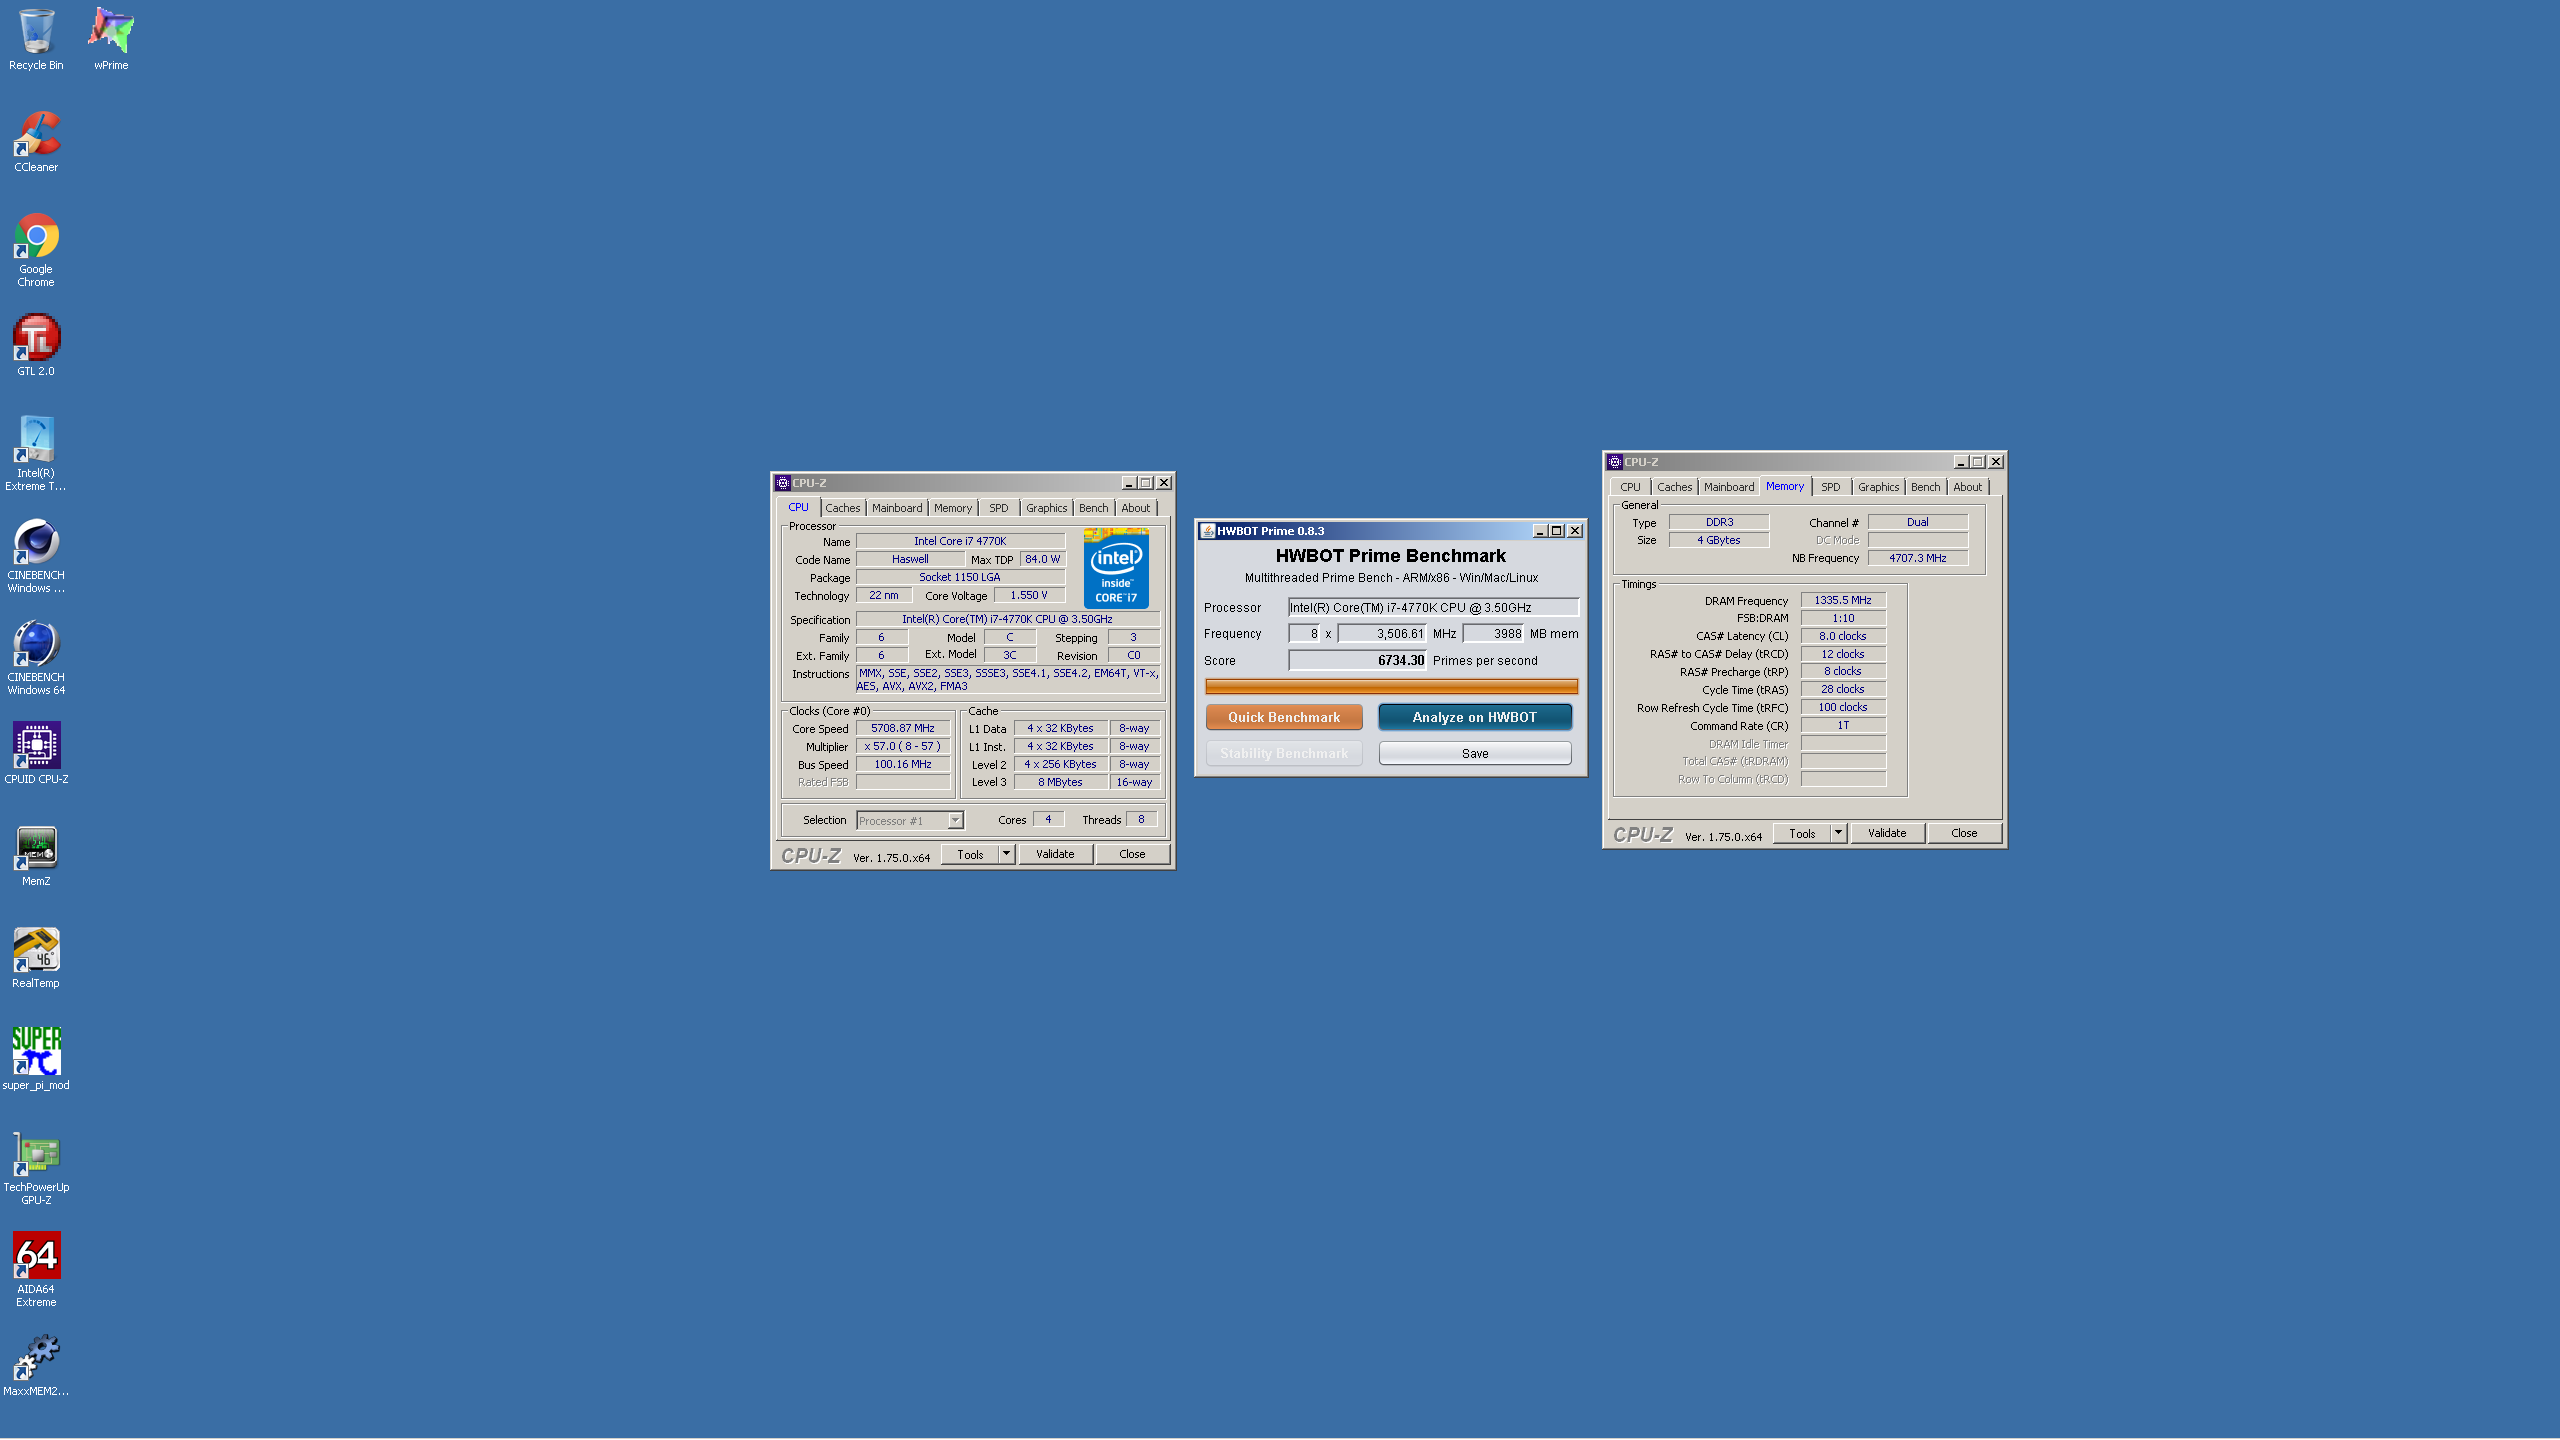
Task: Click the orange benchmark progress bar
Action: 1391,686
